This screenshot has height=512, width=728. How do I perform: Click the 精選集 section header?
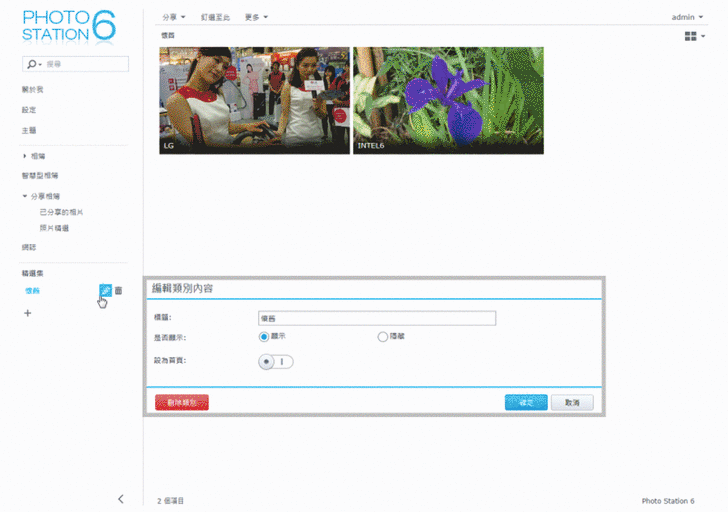point(32,273)
